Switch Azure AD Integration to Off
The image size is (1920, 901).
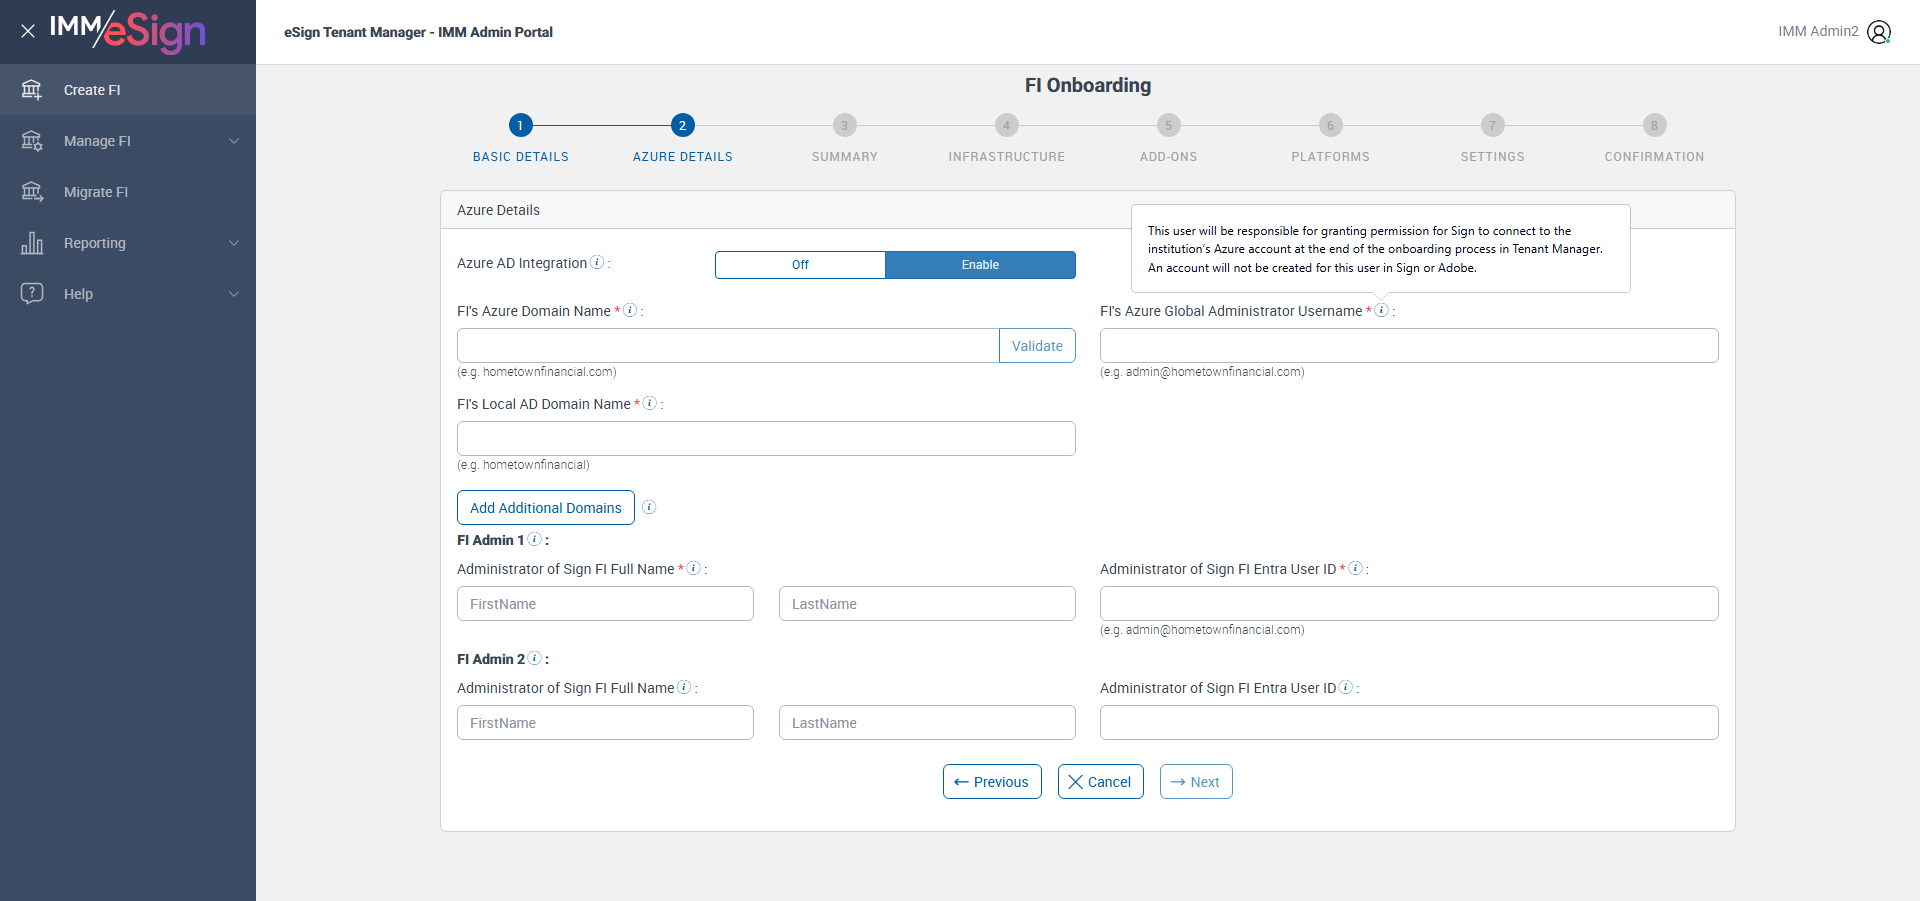[x=800, y=265]
